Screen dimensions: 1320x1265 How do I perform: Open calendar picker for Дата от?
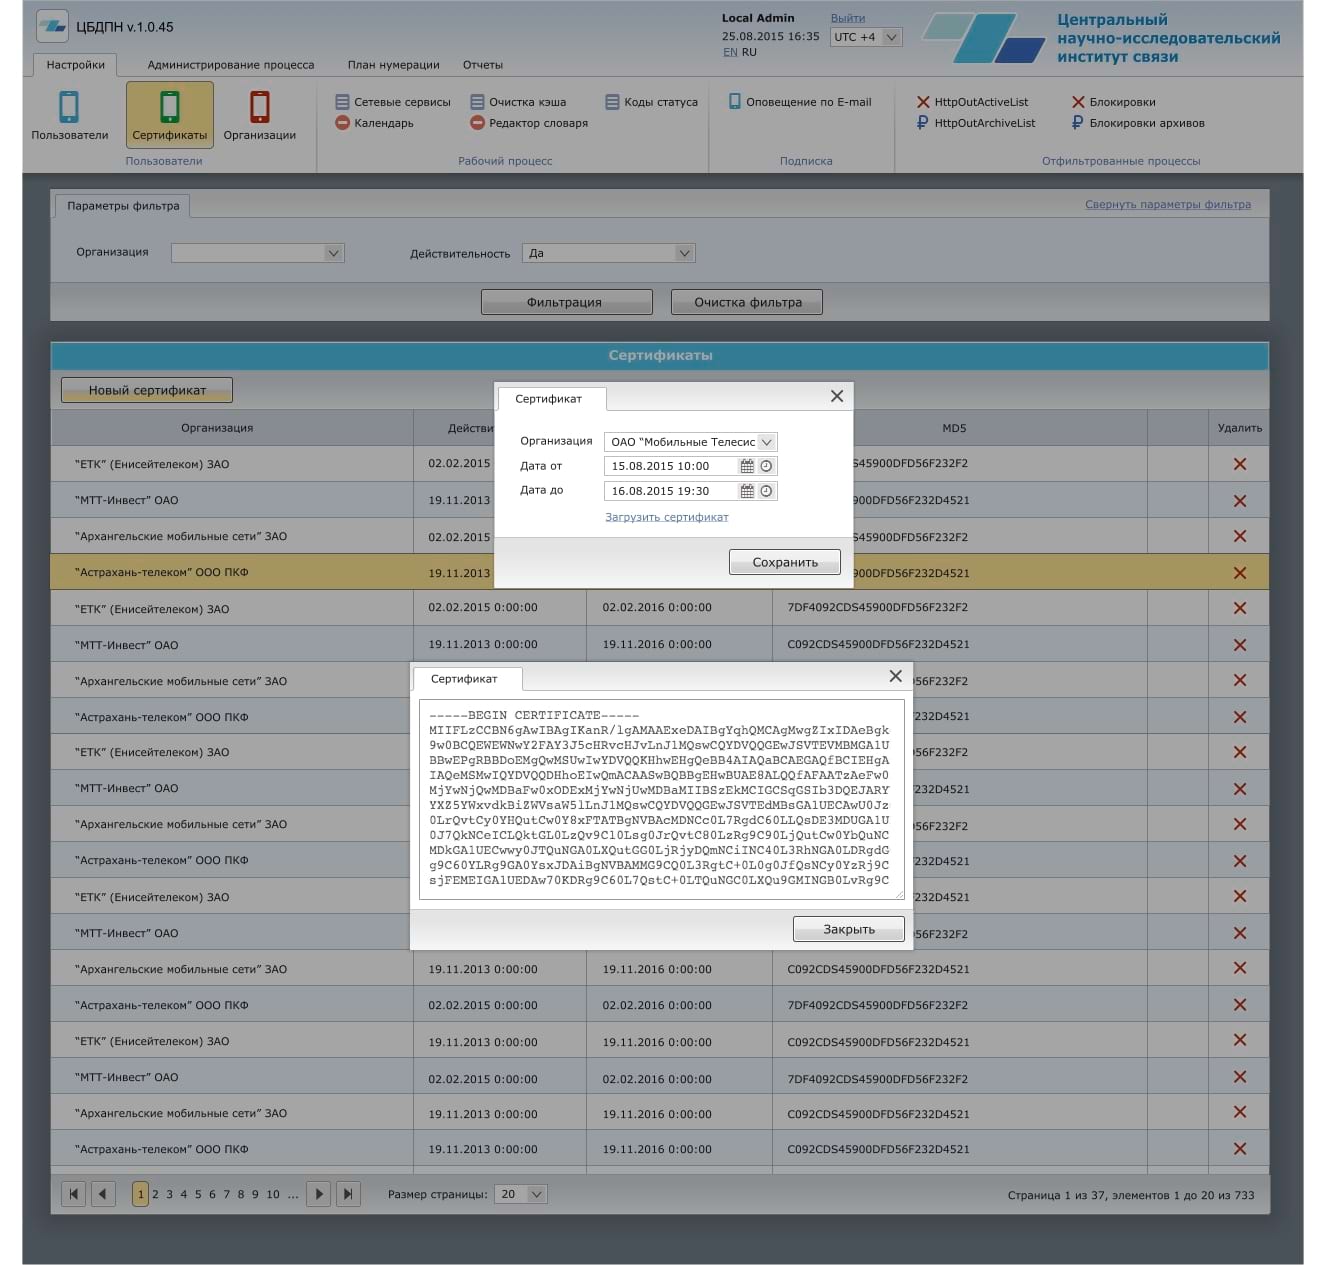pyautogui.click(x=747, y=466)
